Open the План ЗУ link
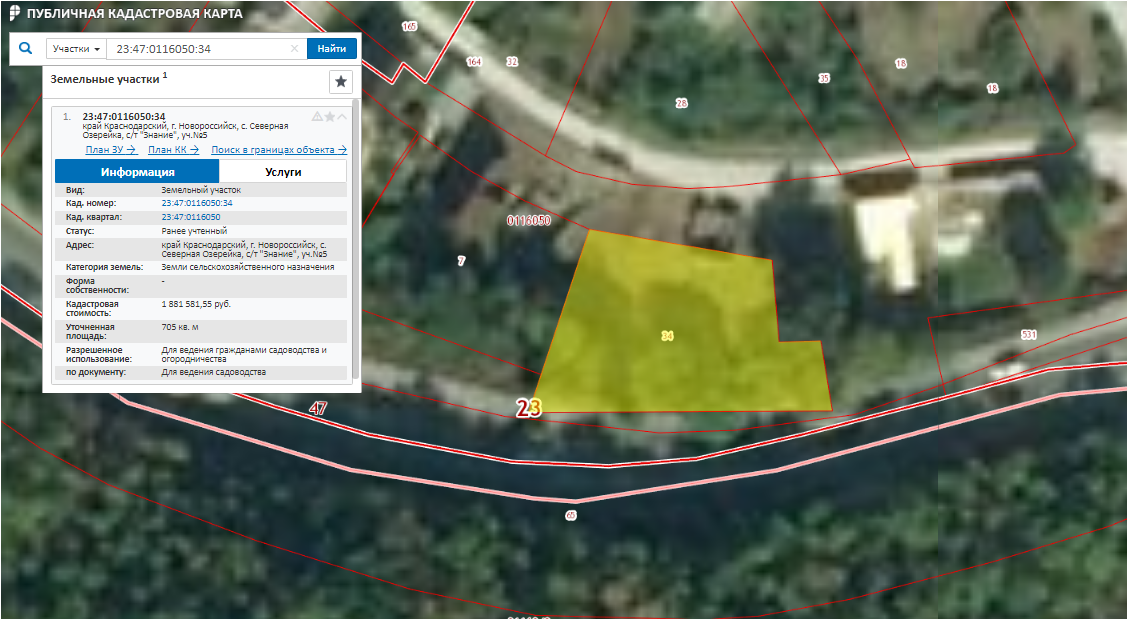The height and width of the screenshot is (620, 1128). click(111, 150)
